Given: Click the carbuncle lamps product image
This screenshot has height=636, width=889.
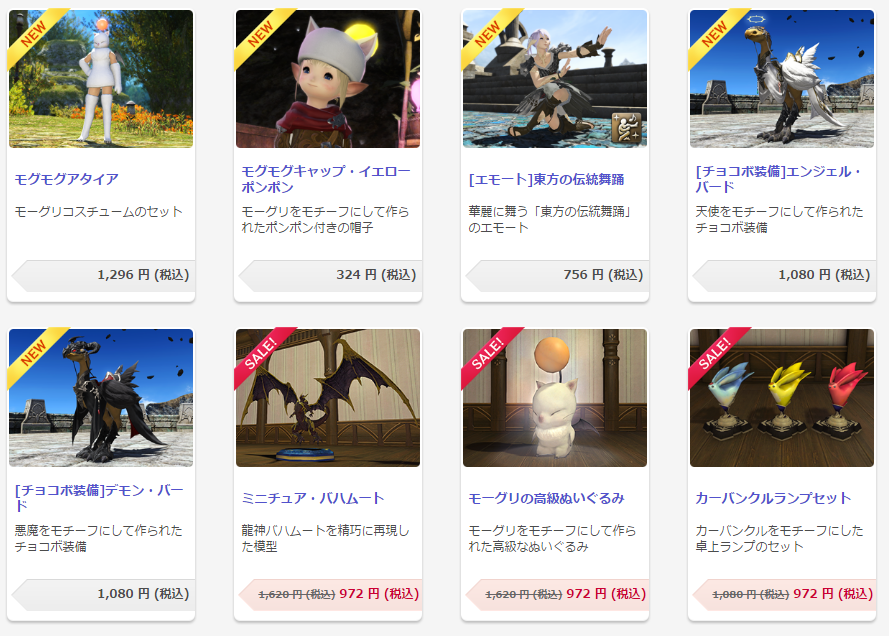Looking at the screenshot, I should click(x=782, y=398).
